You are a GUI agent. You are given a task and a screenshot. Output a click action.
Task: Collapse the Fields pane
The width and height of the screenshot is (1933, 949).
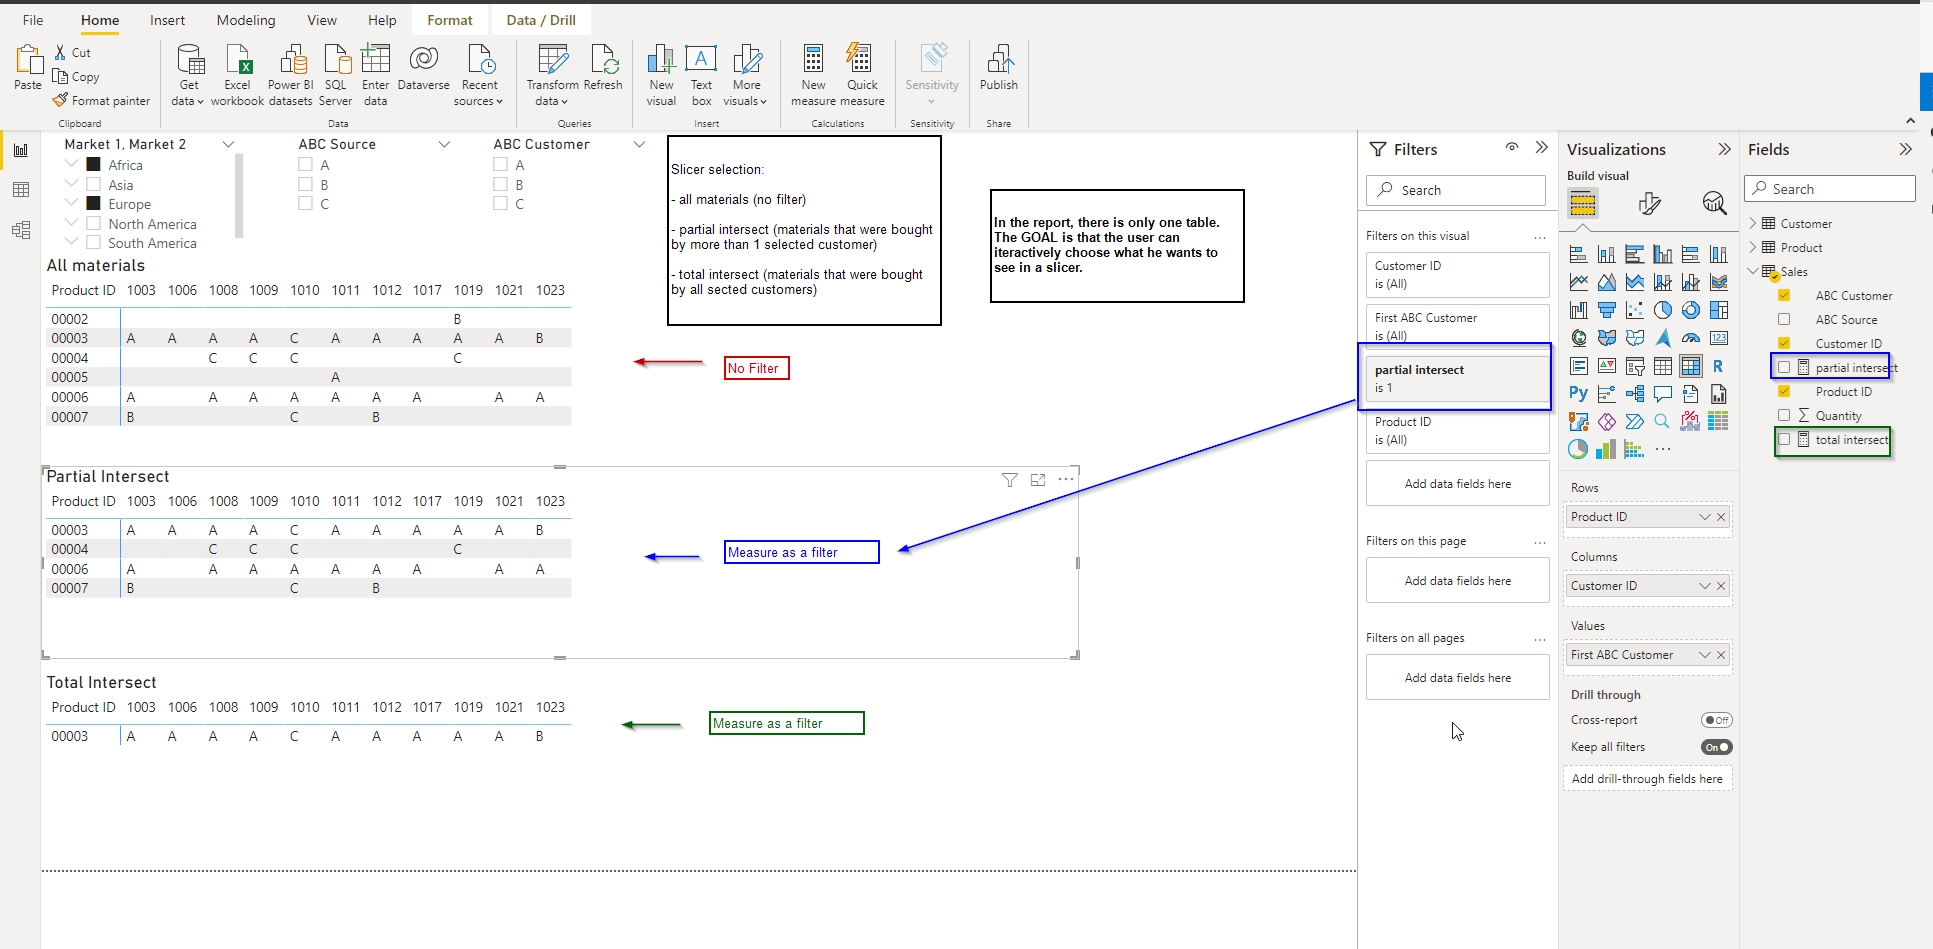(x=1905, y=149)
